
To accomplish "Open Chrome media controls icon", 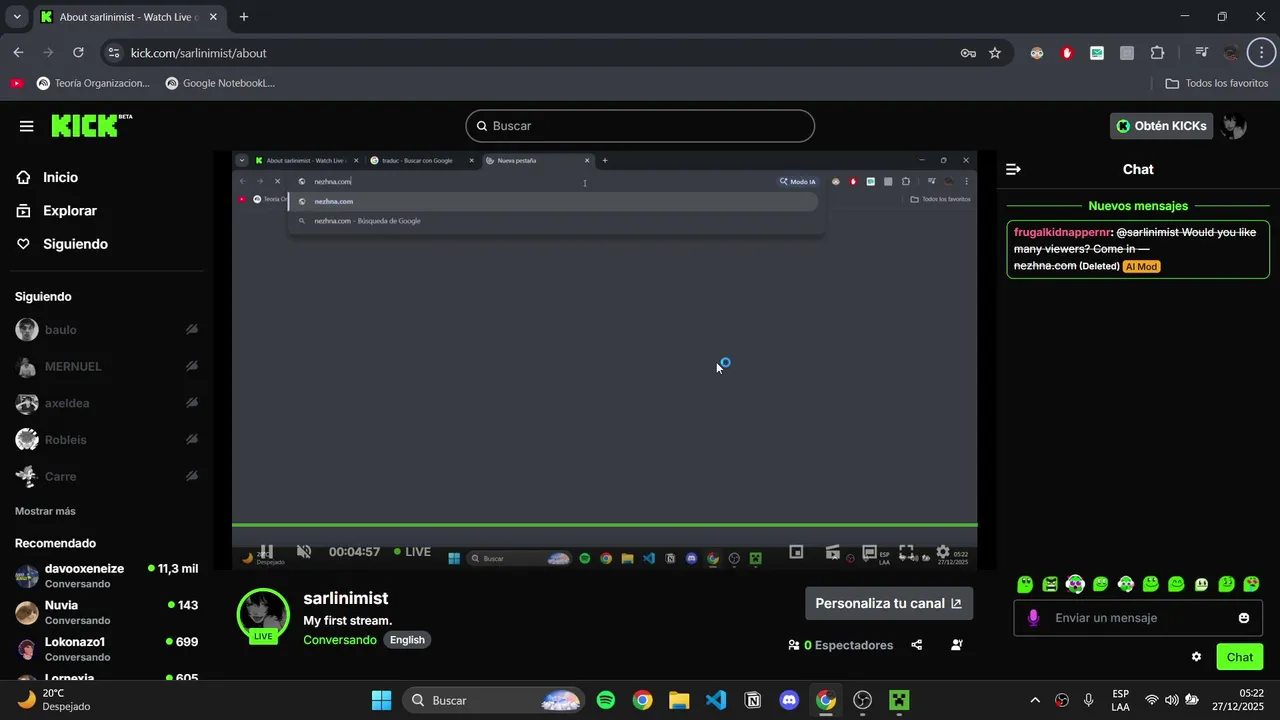I will tap(1201, 53).
